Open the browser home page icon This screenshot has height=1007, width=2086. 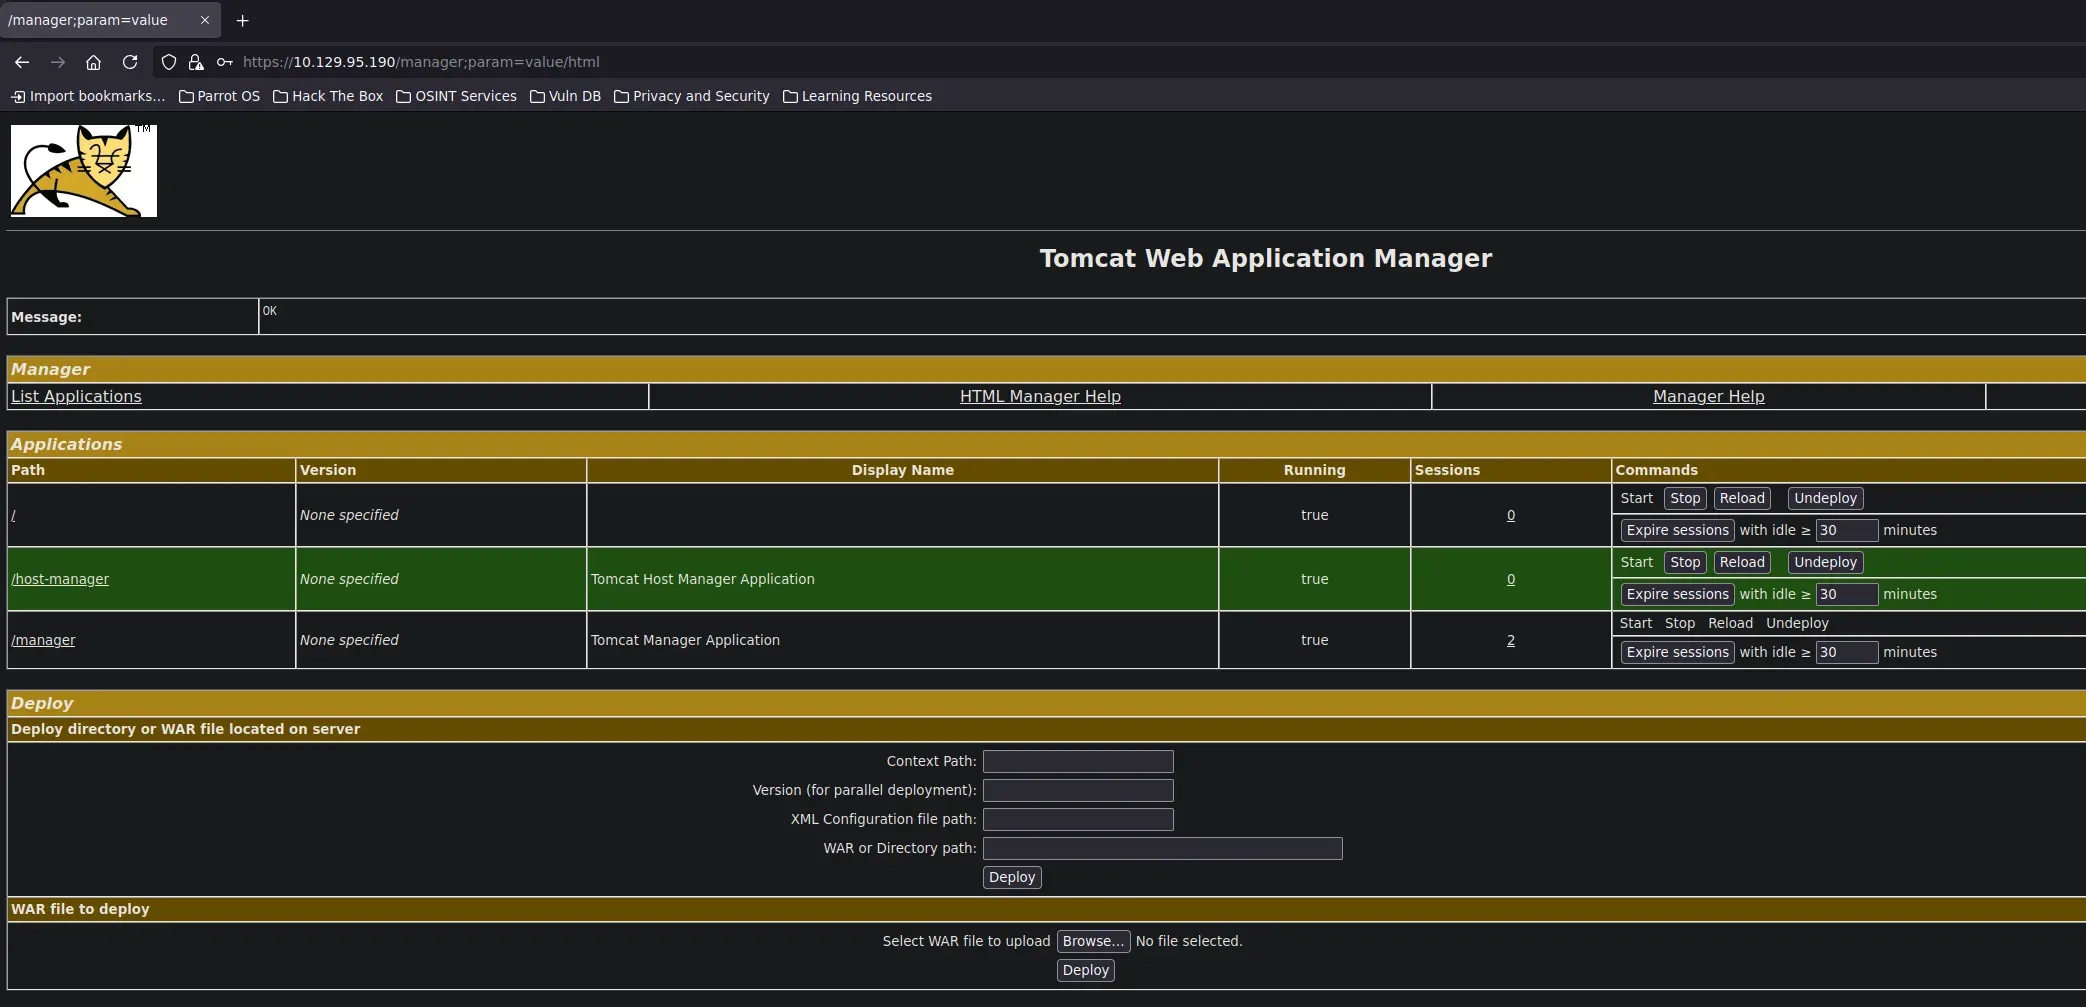(x=93, y=62)
